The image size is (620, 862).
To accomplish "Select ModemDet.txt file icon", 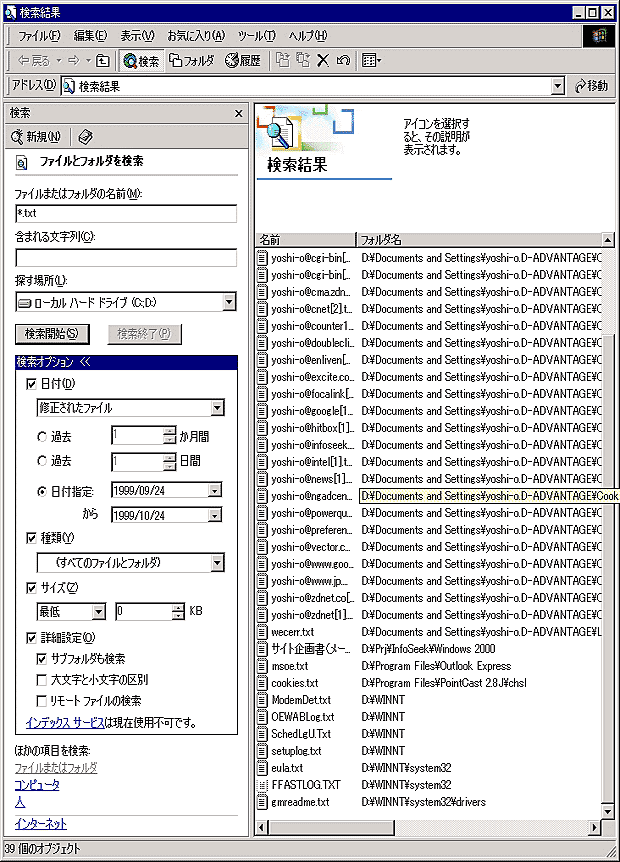I will click(262, 700).
